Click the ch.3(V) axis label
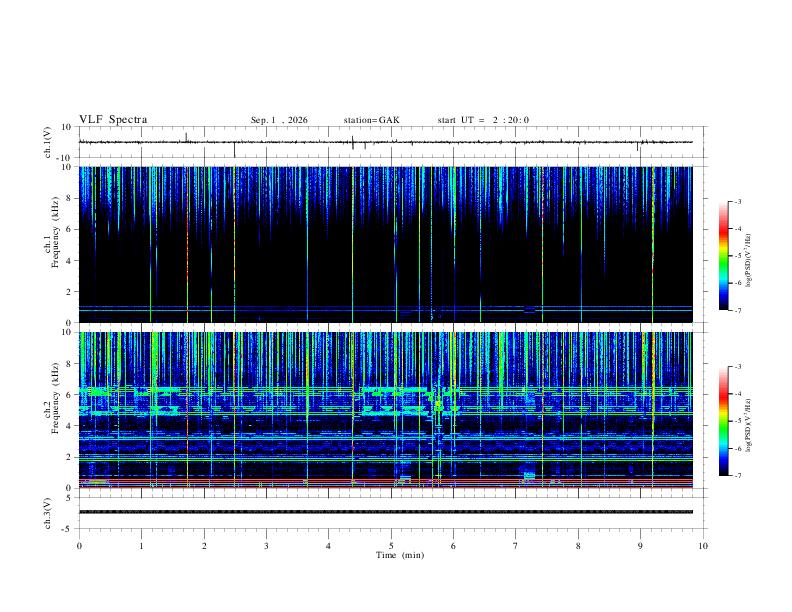The height and width of the screenshot is (612, 792). tap(48, 513)
